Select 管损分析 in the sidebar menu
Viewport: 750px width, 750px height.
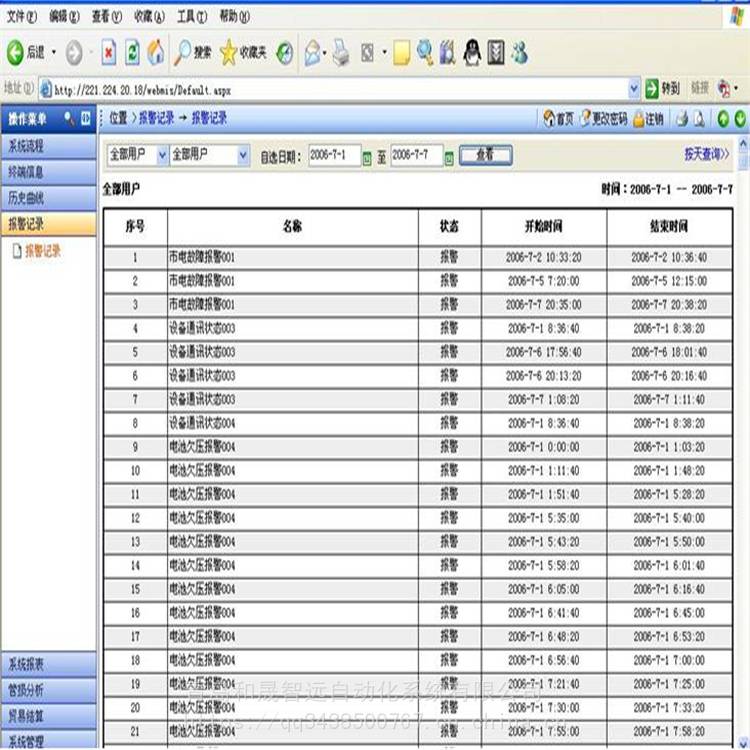click(48, 690)
